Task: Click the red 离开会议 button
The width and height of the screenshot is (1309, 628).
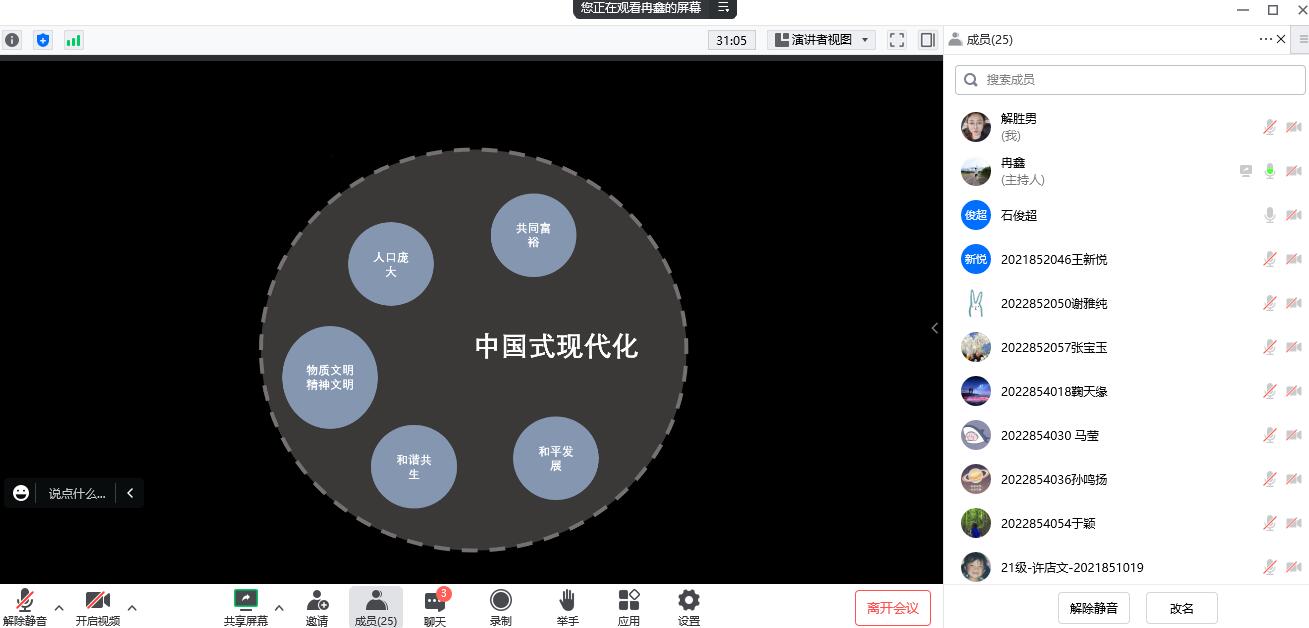Action: click(892, 607)
